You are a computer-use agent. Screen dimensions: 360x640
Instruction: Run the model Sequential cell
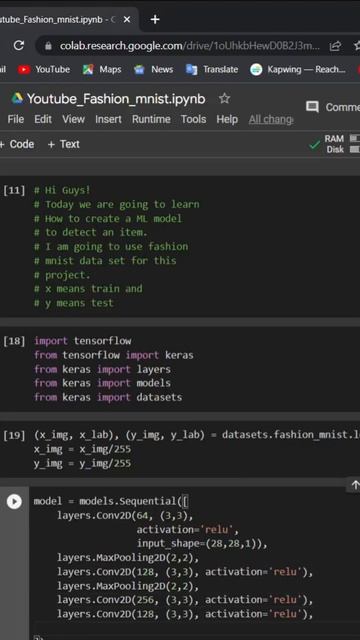point(14,501)
